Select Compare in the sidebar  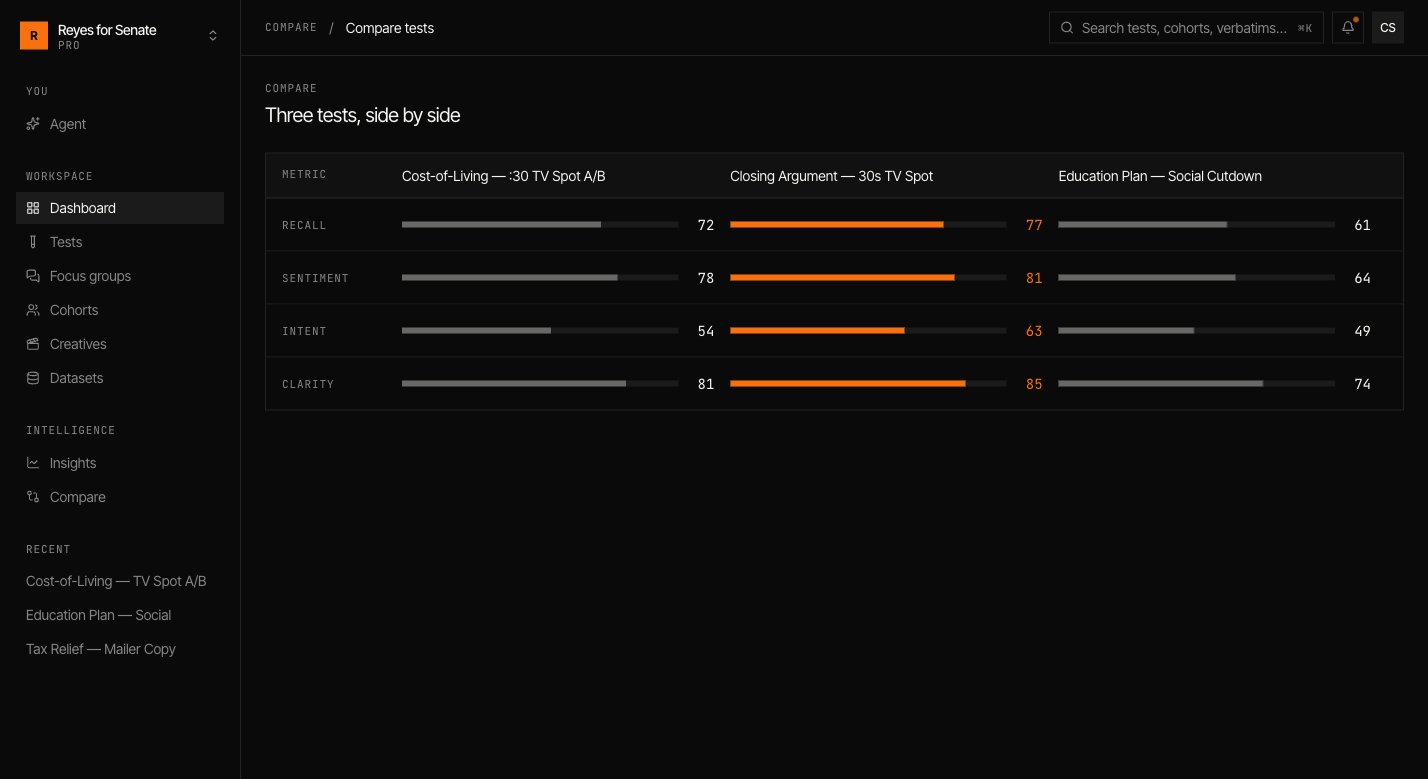click(x=120, y=497)
